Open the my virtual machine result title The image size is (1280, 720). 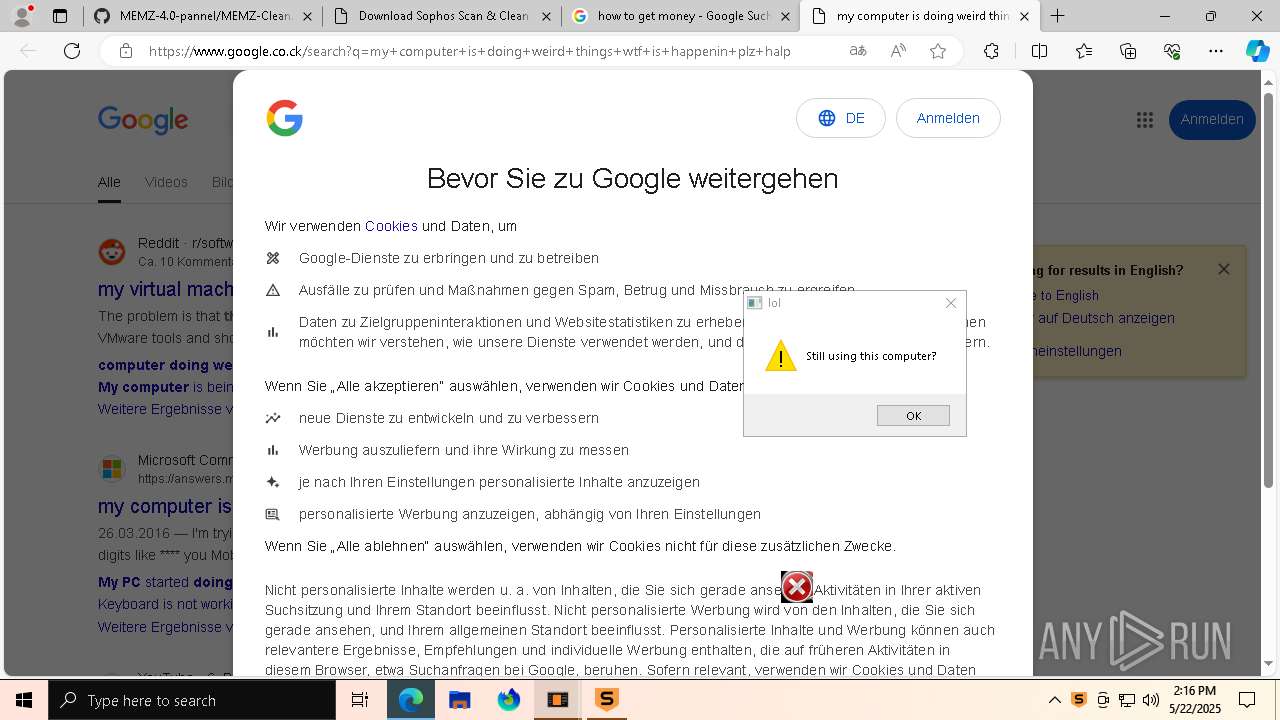165,289
